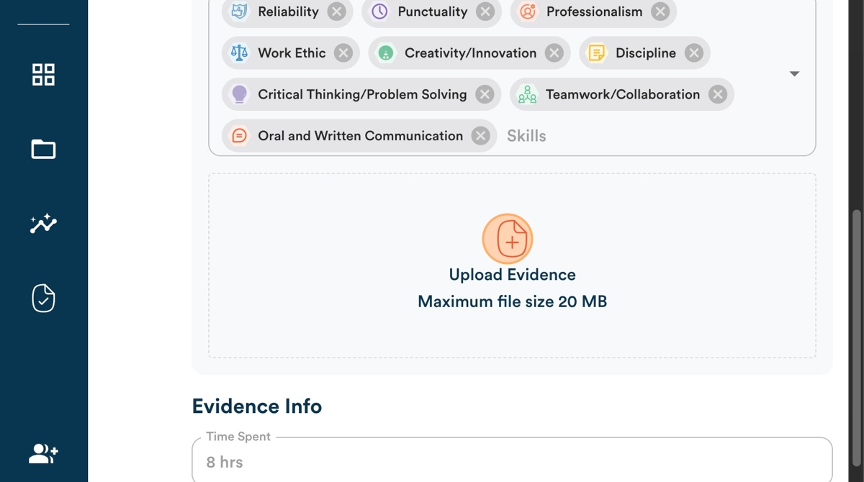Click the orange upload file icon

click(507, 239)
